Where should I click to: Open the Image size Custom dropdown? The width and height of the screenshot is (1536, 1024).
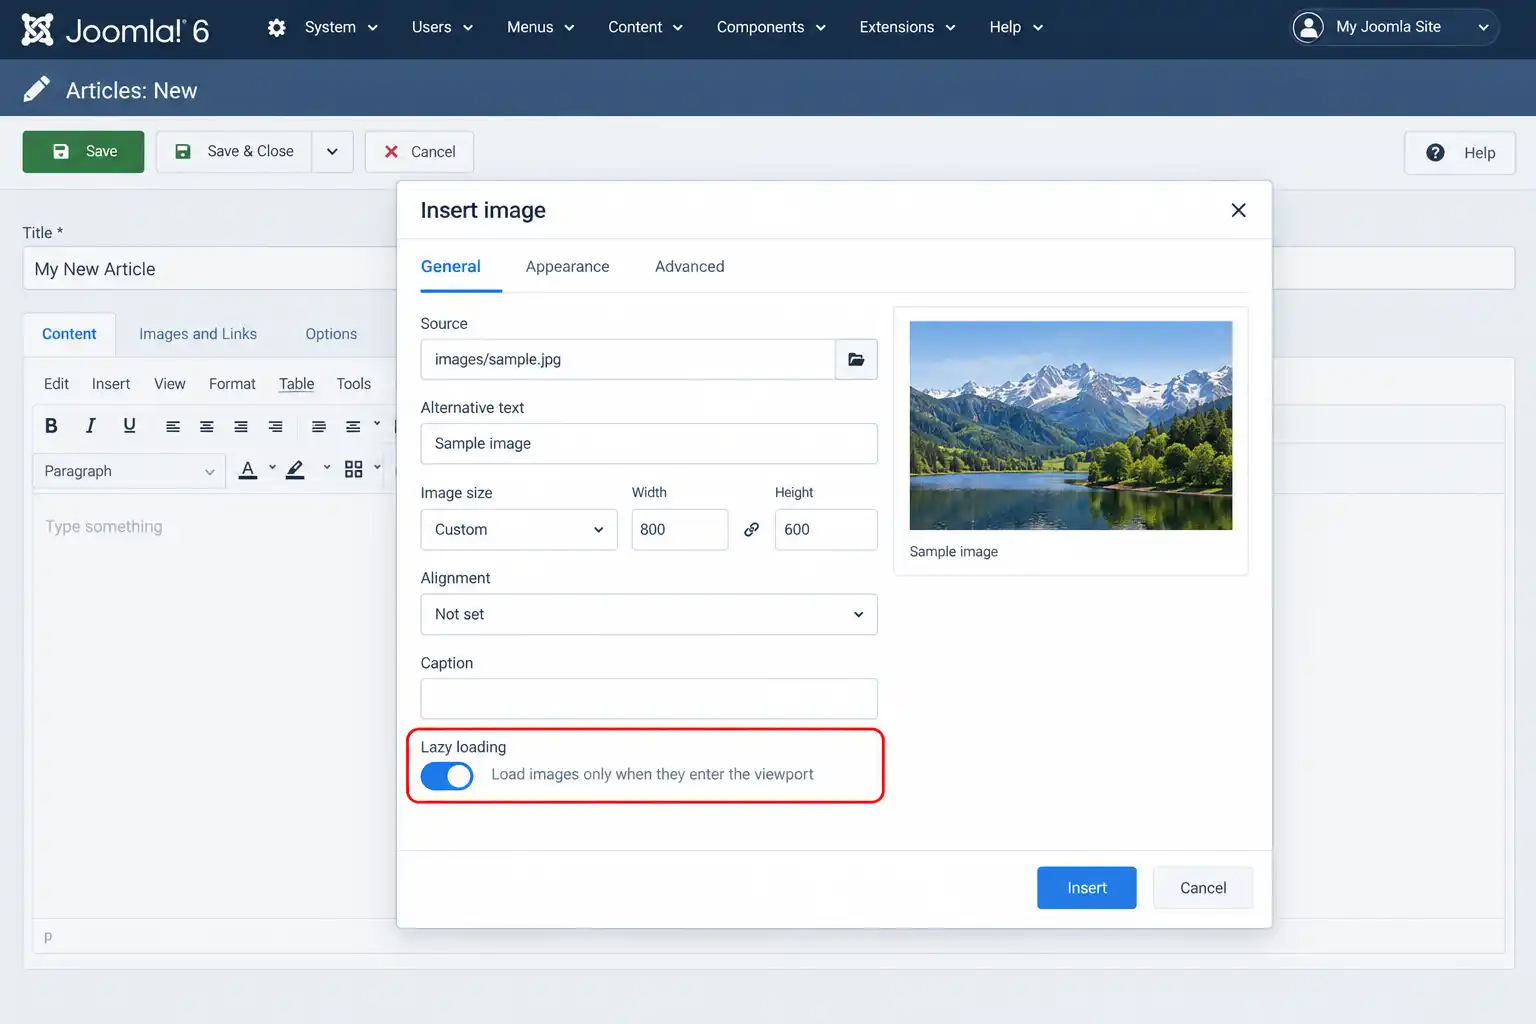(x=519, y=529)
